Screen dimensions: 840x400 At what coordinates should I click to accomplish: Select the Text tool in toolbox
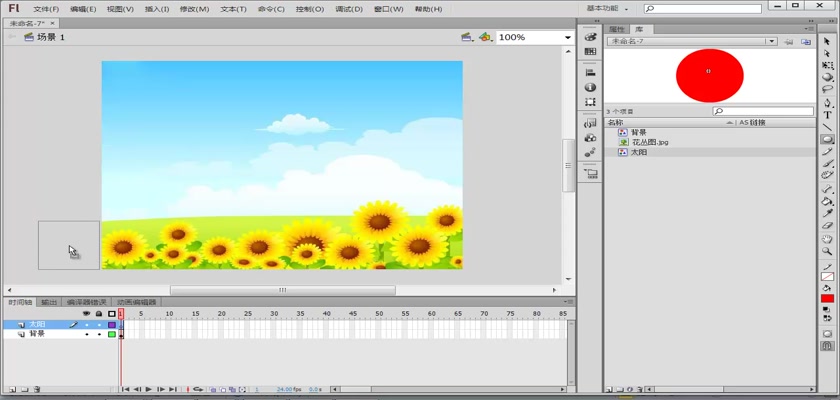(828, 115)
